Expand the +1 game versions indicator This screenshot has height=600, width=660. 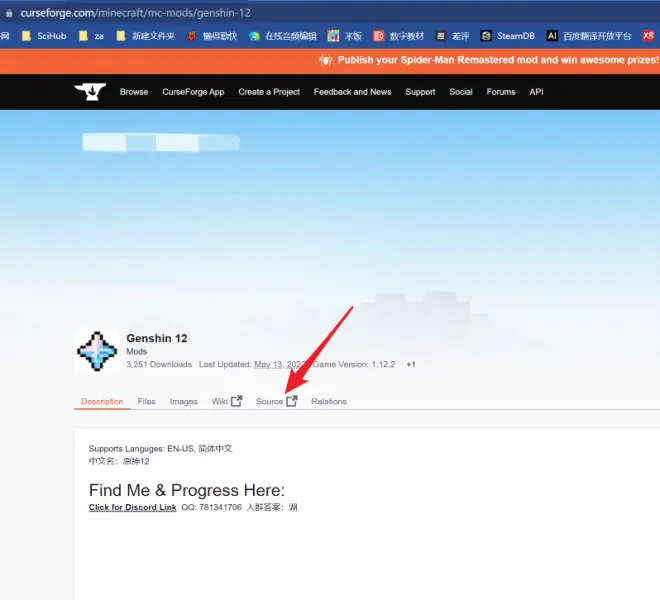[x=410, y=365]
